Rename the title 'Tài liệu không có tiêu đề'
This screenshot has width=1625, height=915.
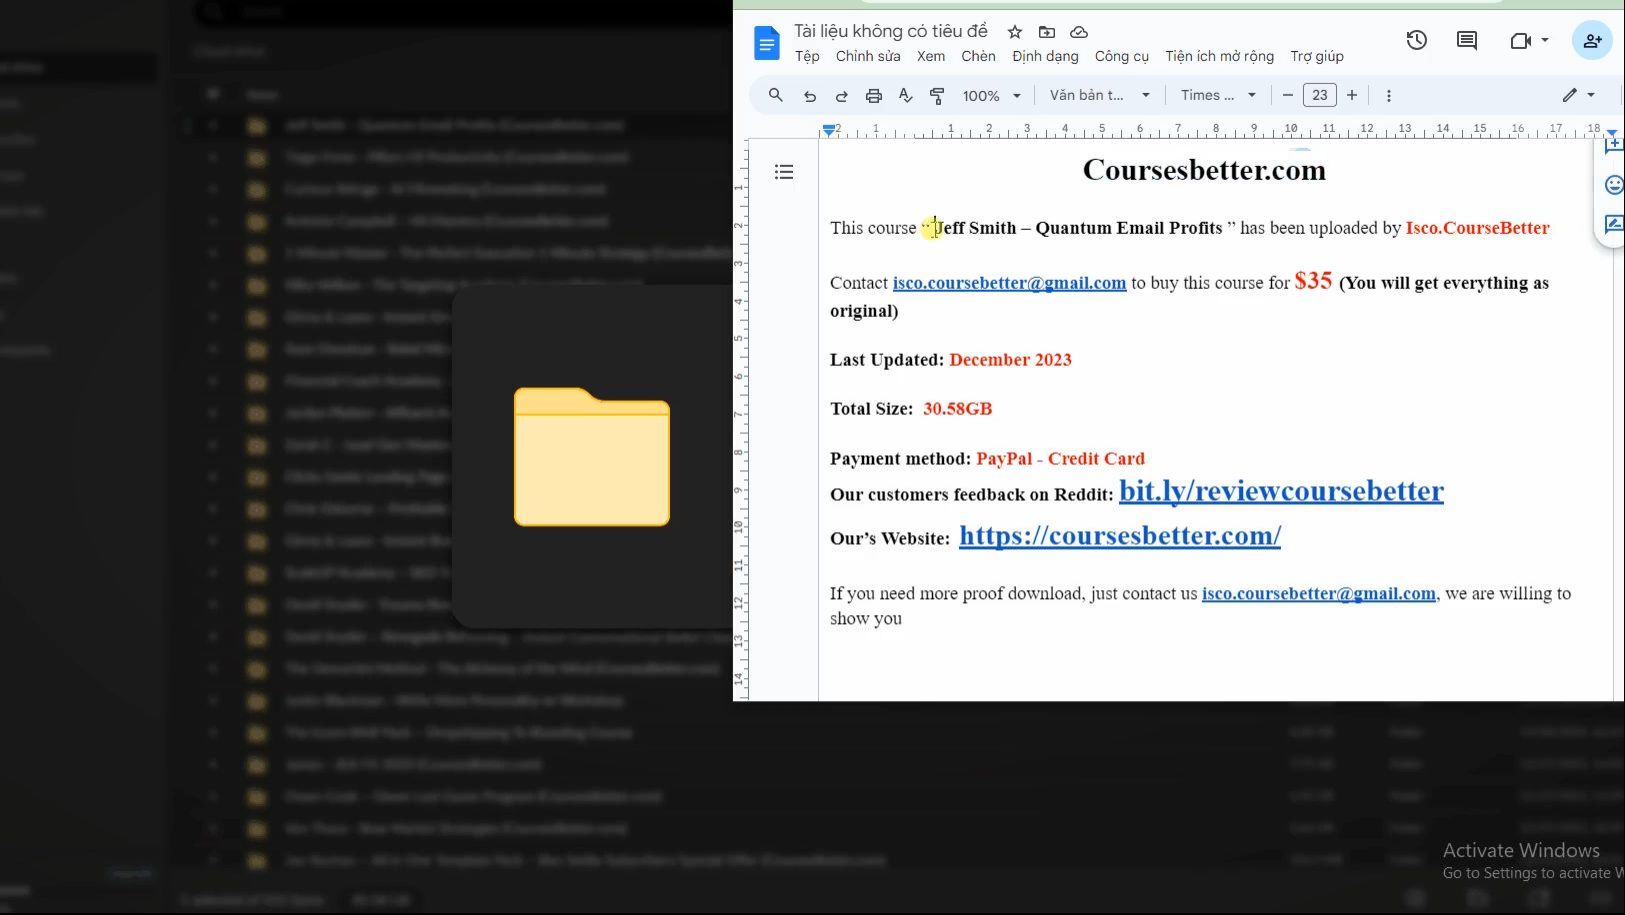tap(891, 31)
